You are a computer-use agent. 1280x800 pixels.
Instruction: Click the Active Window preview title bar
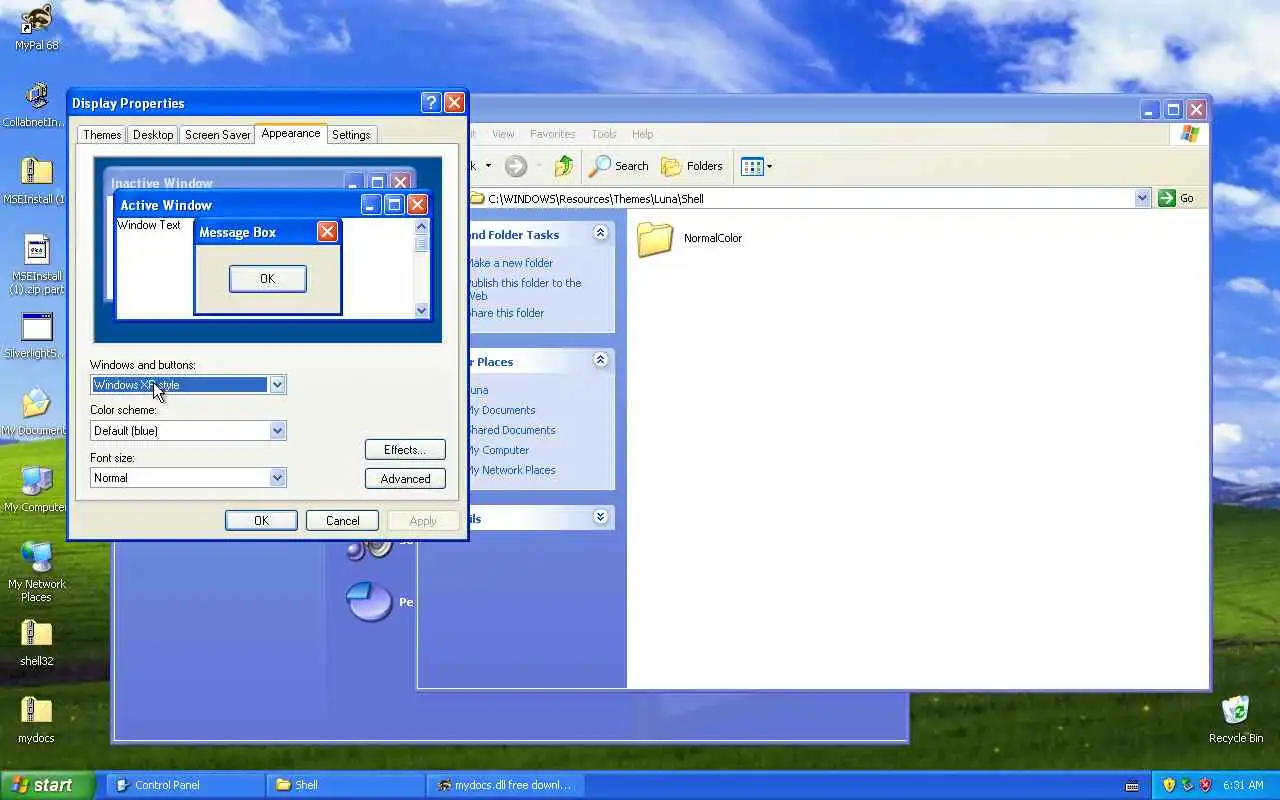tap(273, 205)
